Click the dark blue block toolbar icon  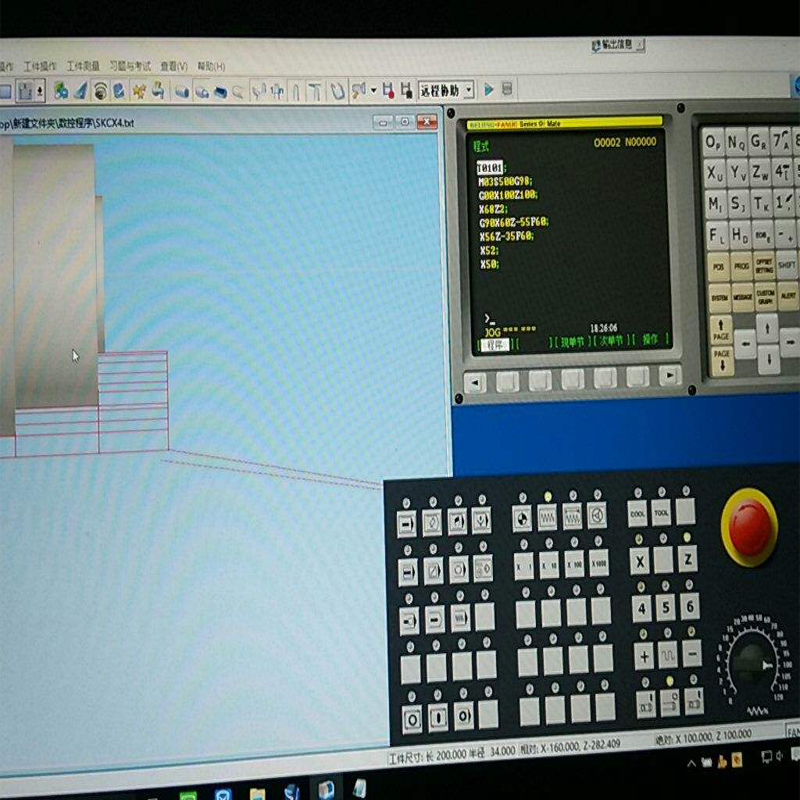coord(220,92)
